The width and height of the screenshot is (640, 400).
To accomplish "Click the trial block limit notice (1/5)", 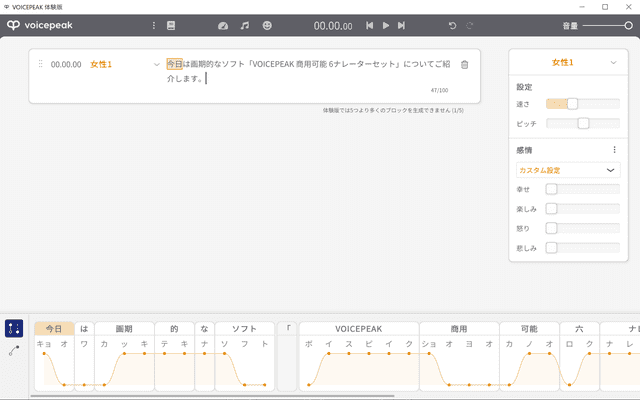I will [x=393, y=110].
